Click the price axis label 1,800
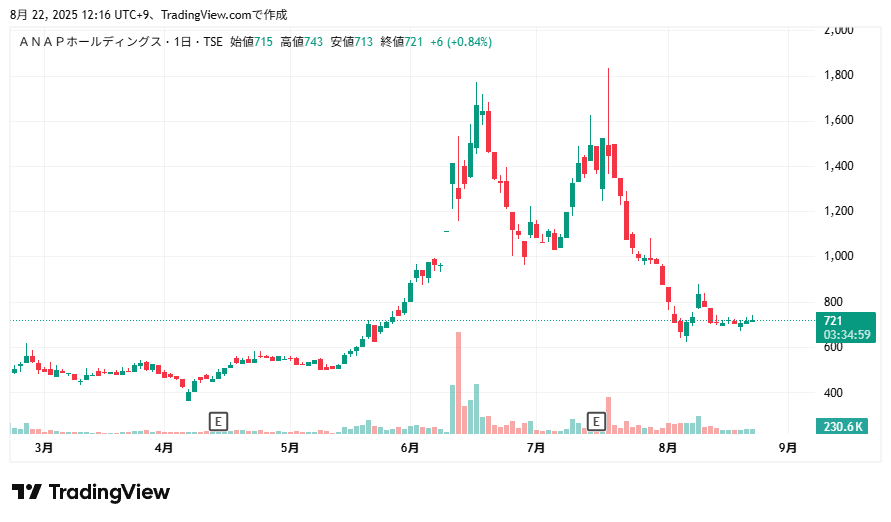Screen dimensions: 891x522 [x=839, y=75]
